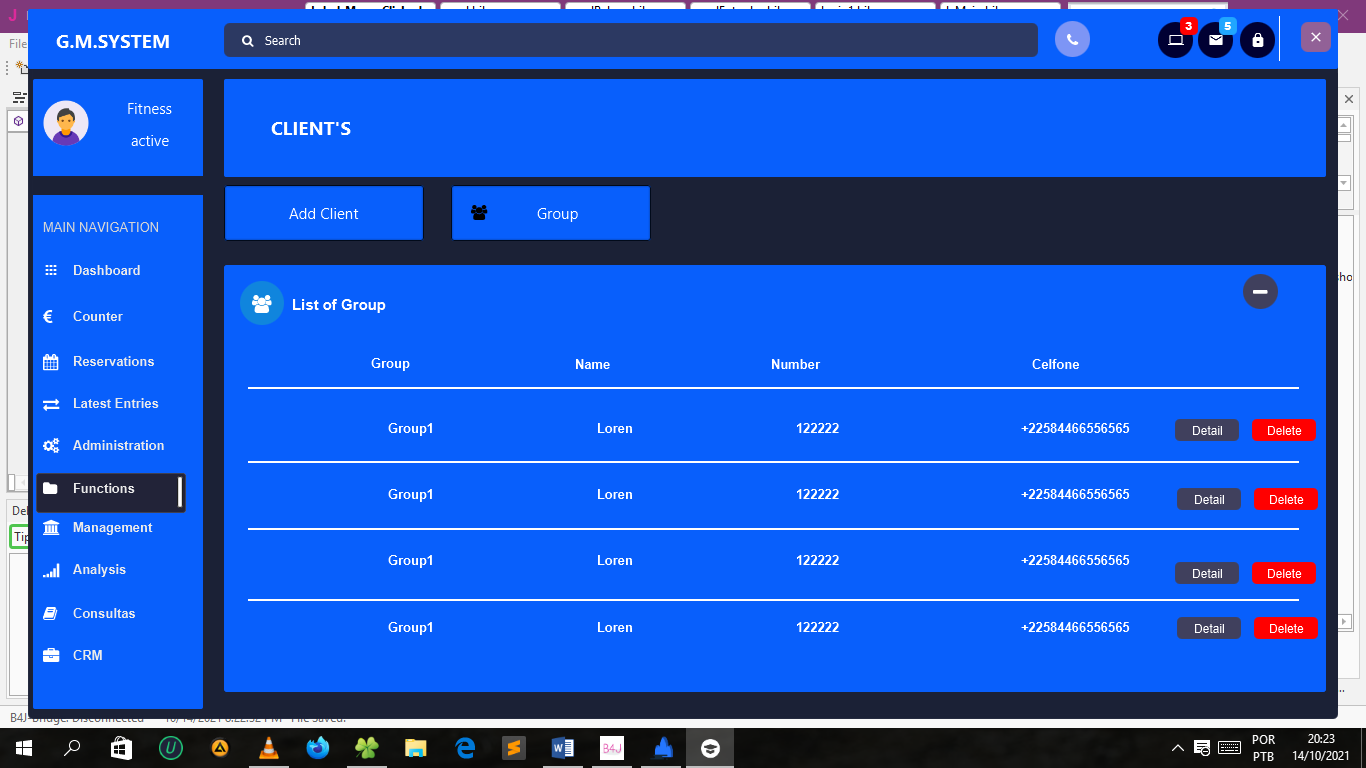Viewport: 1366px width, 768px height.
Task: Open the Windows Start menu
Action: pos(23,748)
